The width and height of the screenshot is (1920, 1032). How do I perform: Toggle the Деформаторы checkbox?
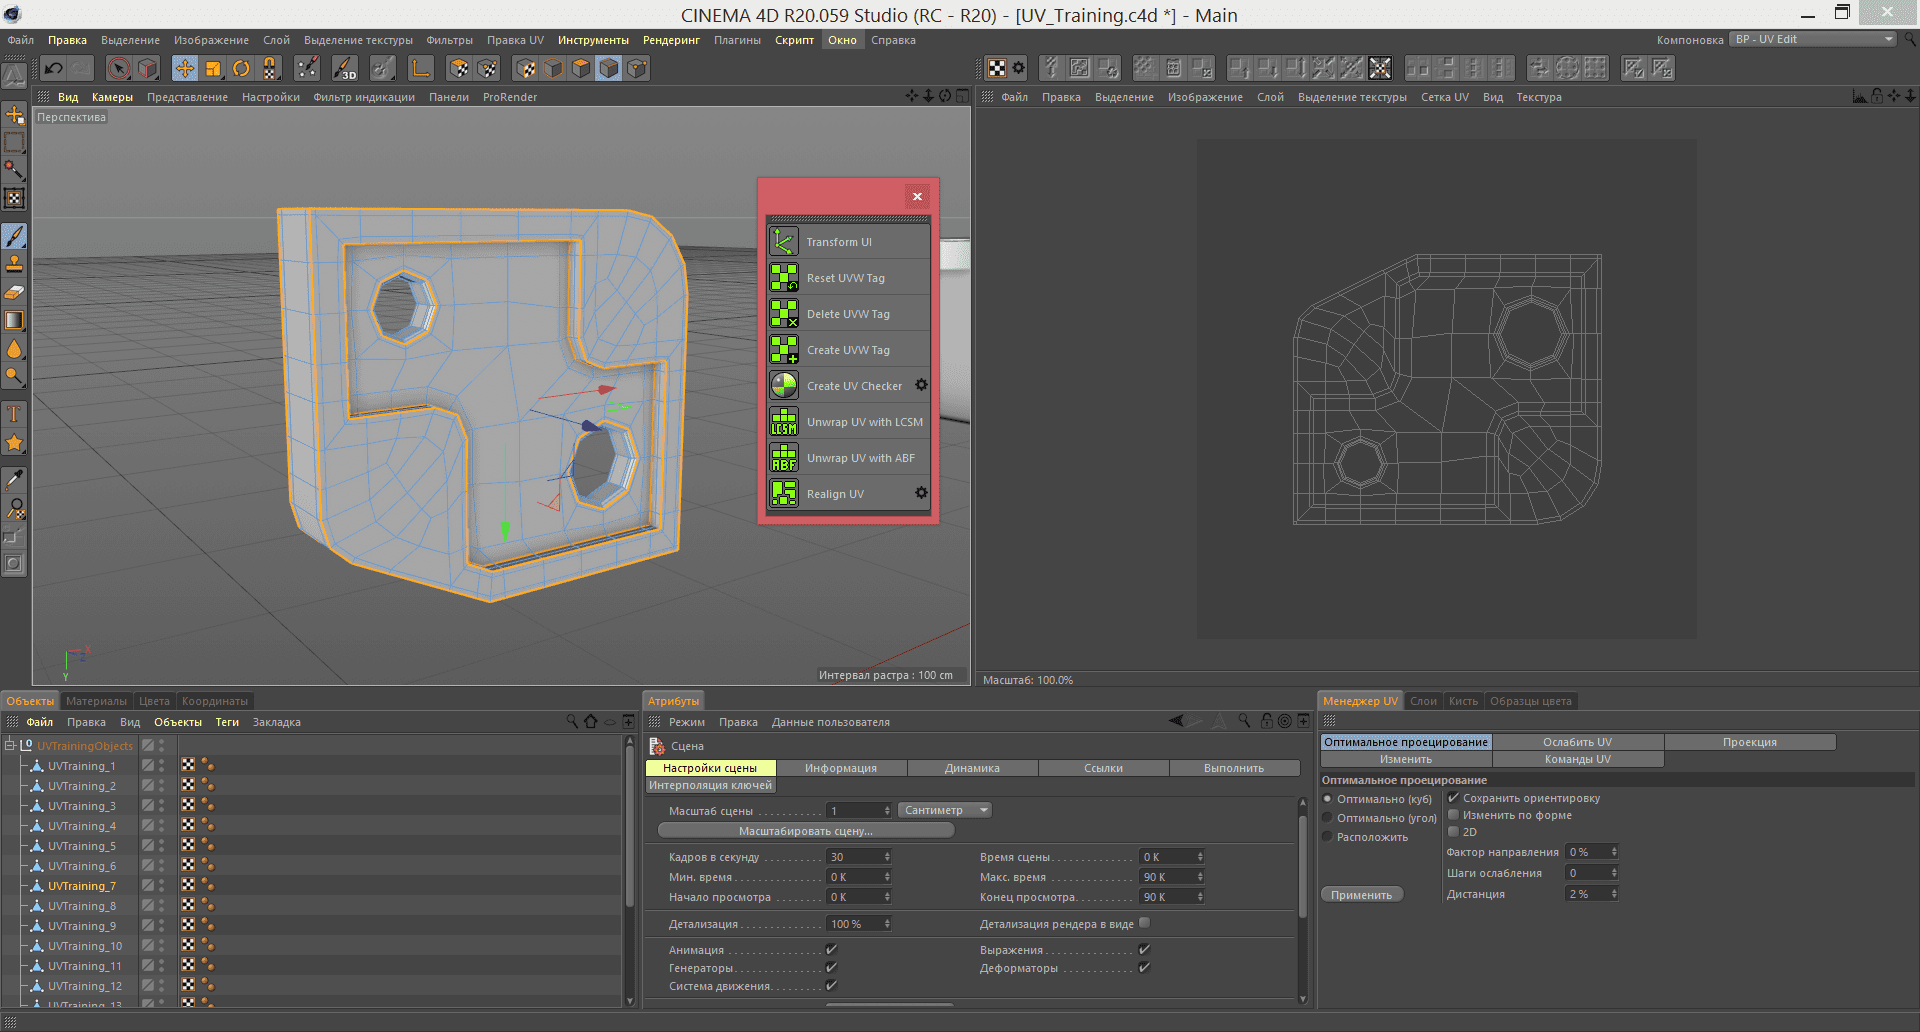1144,968
